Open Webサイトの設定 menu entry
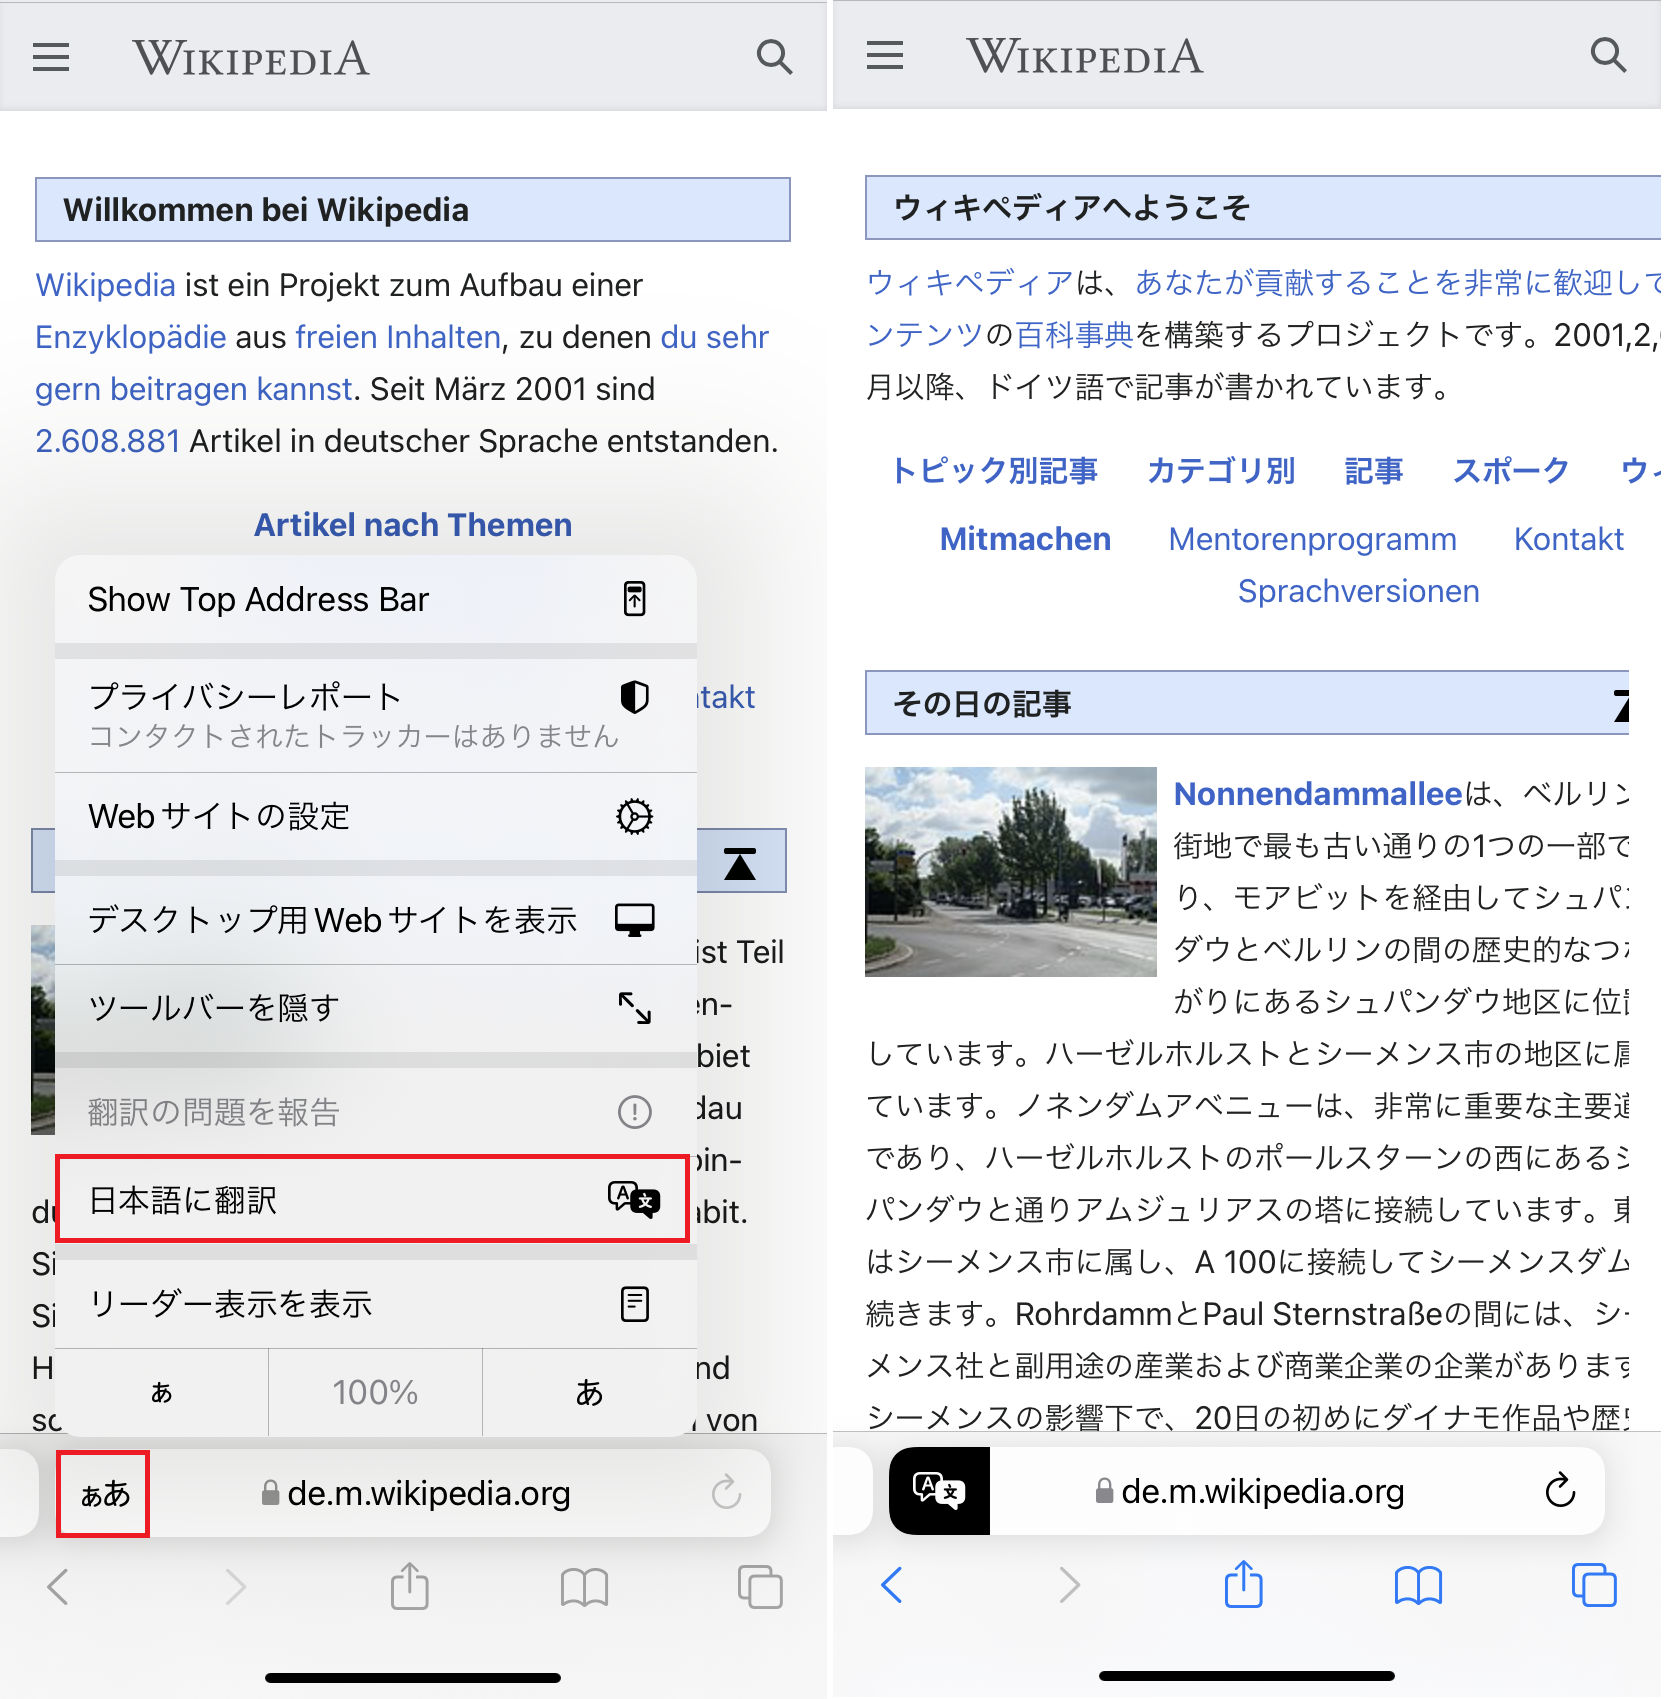 click(x=376, y=816)
